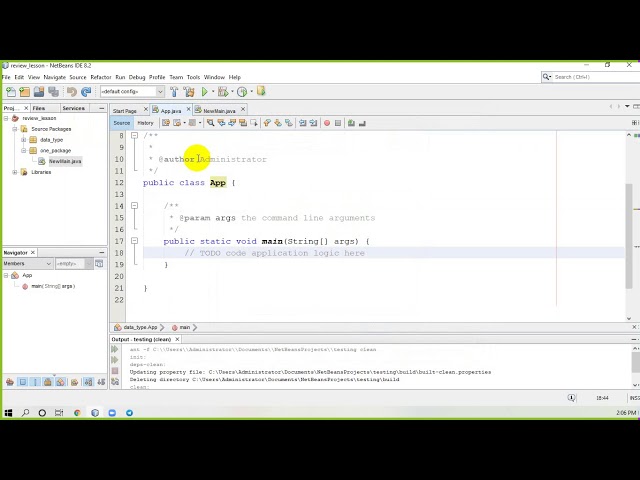Click the data_type.App breadcrumb
Screen dimensions: 640x480
140,327
